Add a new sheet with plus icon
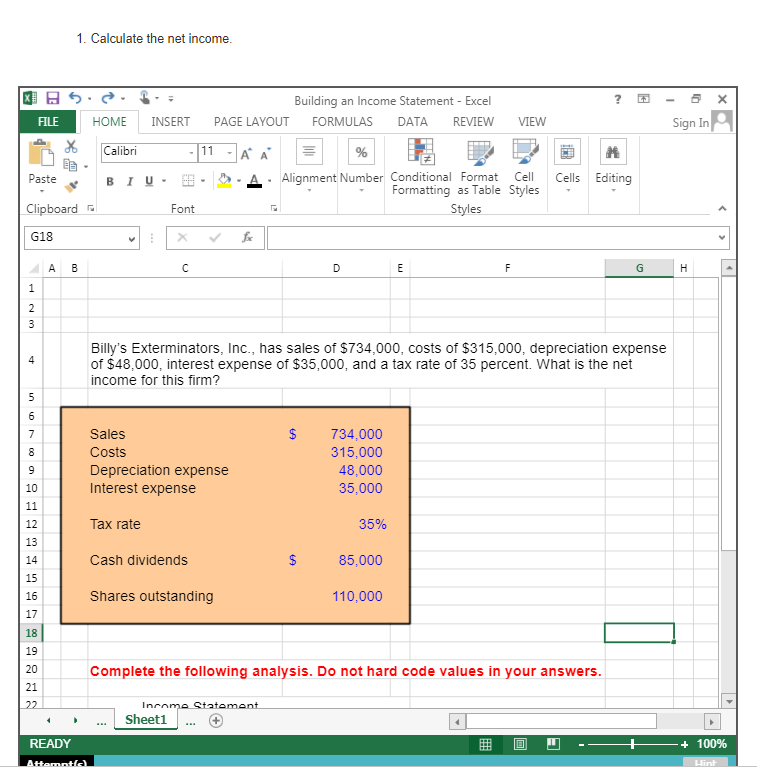 pos(216,720)
